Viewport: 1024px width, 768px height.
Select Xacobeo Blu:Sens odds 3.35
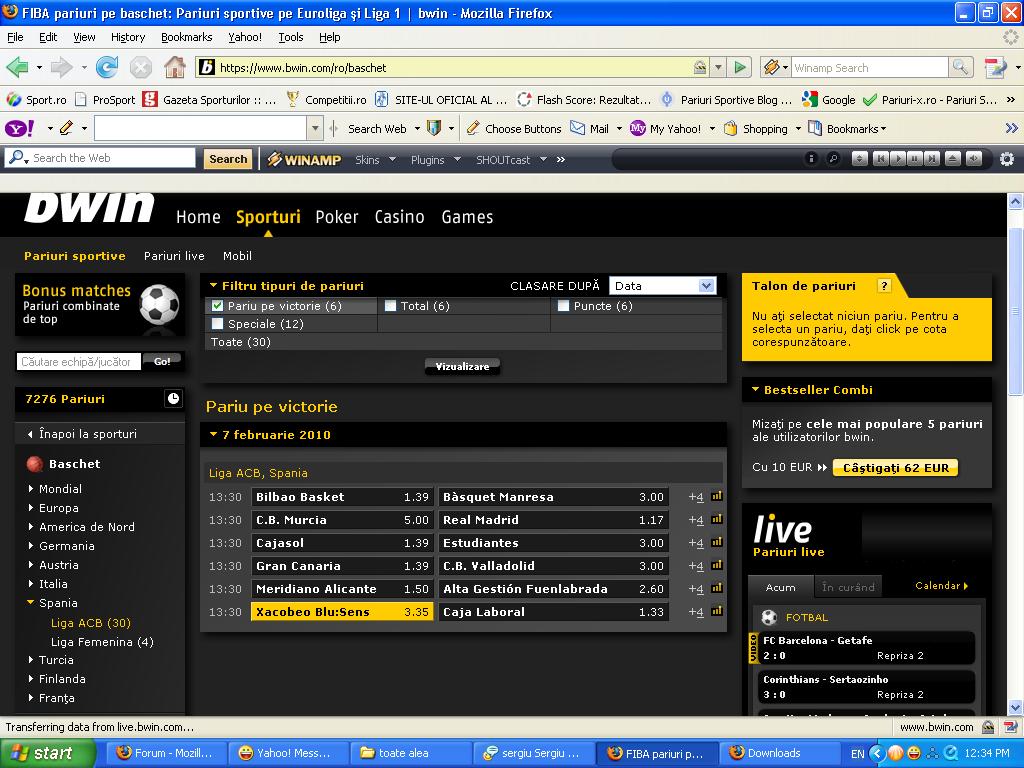pyautogui.click(x=342, y=611)
